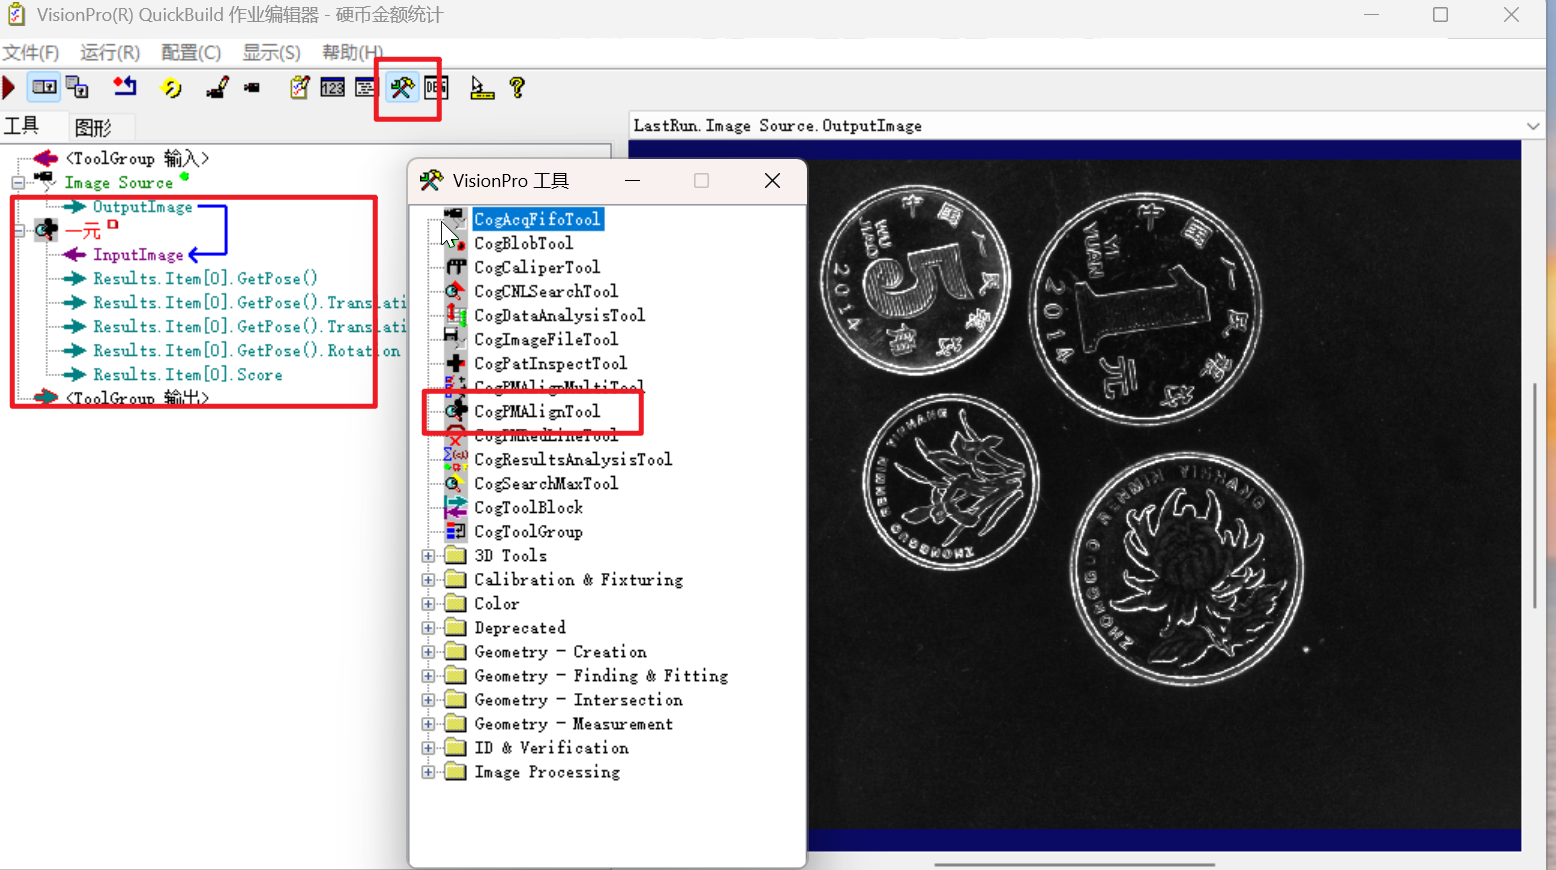Click the vertical scrollbar beside the image
This screenshot has height=870, width=1556.
(x=1534, y=495)
